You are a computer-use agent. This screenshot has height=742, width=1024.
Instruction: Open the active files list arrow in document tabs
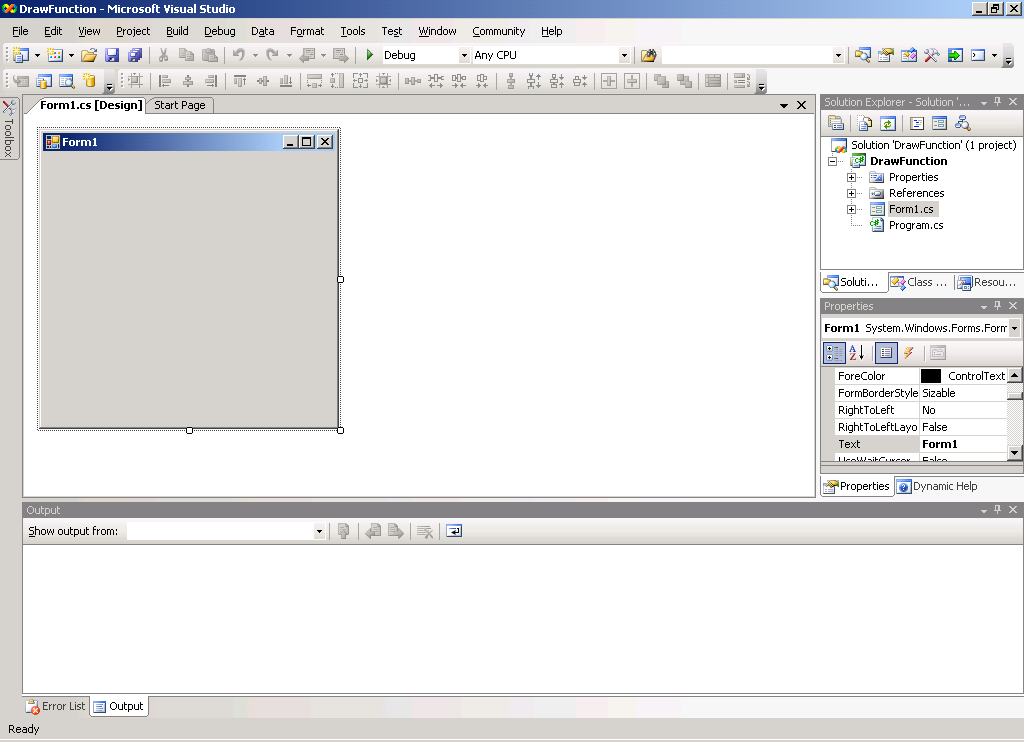(x=784, y=105)
